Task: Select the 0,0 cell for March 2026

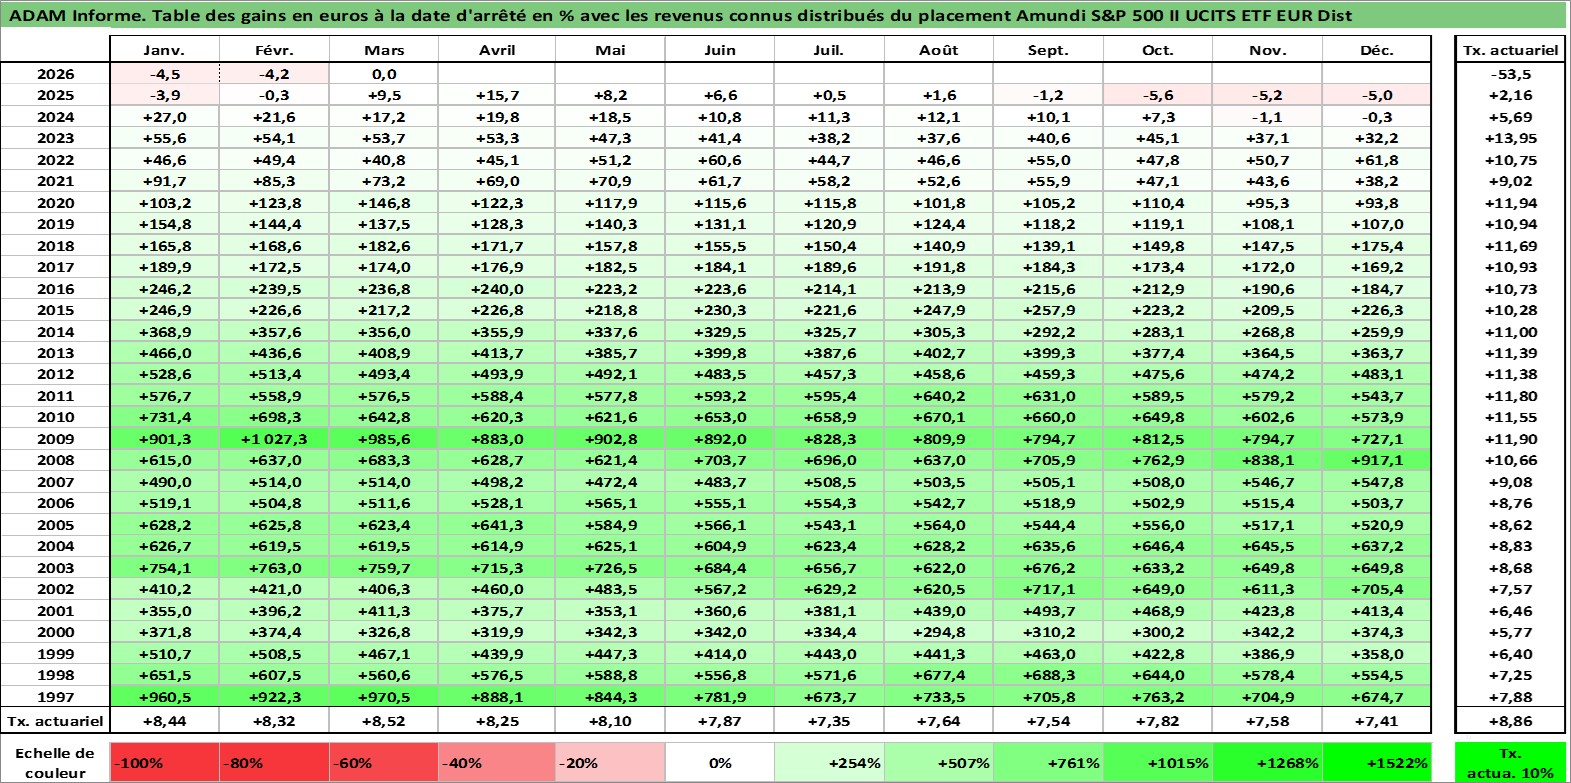Action: pos(384,74)
